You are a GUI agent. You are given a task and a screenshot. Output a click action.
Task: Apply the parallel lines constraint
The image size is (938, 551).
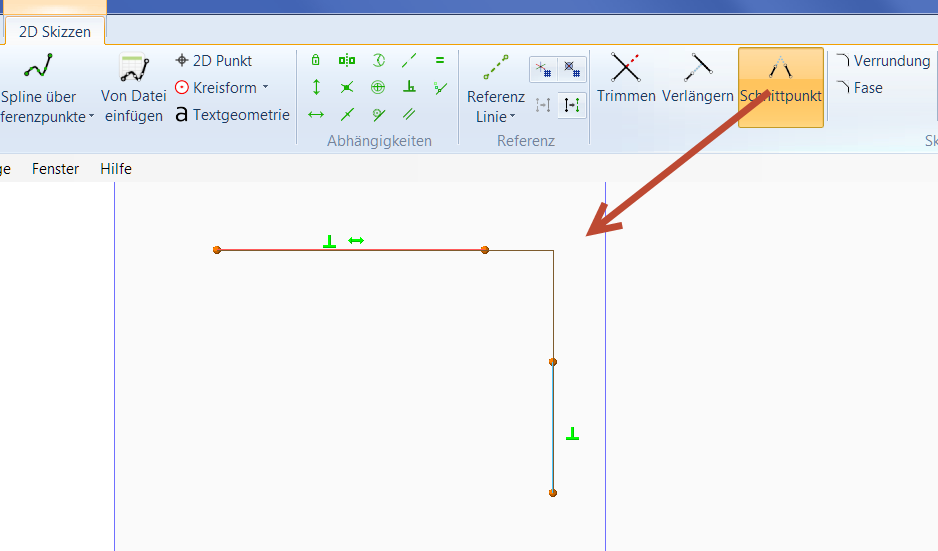(409, 114)
